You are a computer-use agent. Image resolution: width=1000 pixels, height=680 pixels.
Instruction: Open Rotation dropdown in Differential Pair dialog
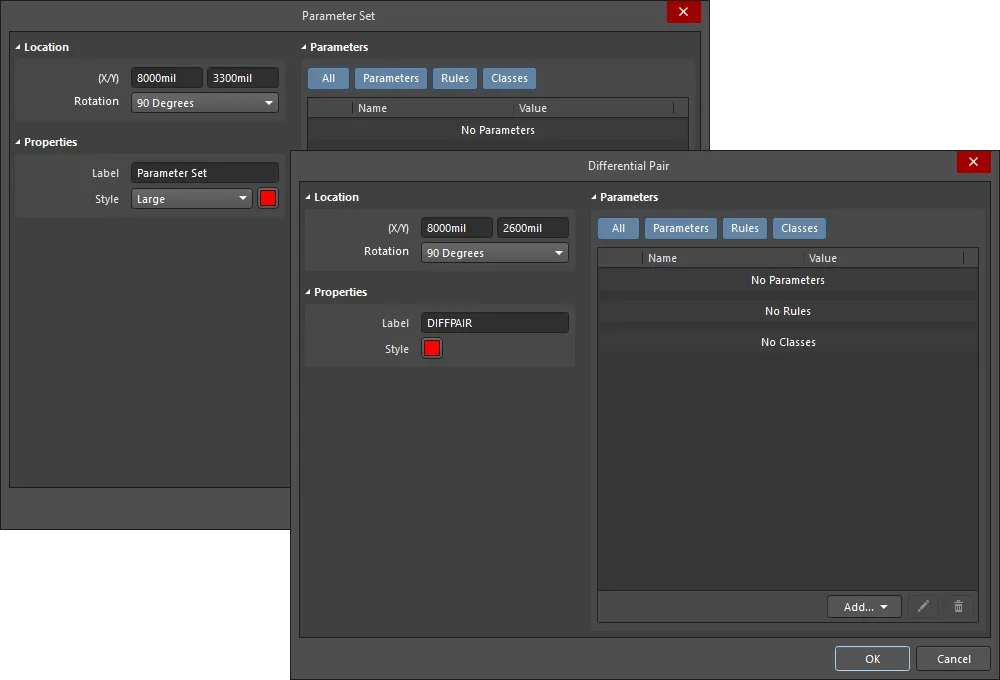coord(494,253)
